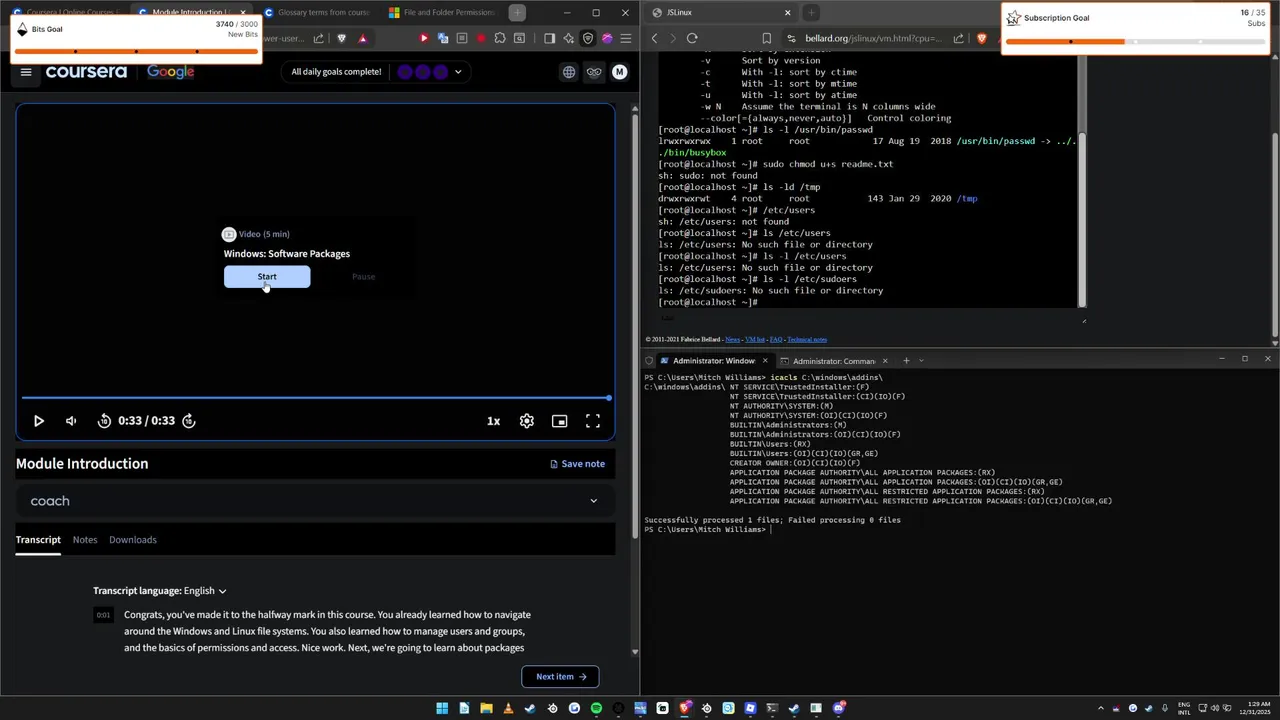Switch to the Notes tab
The height and width of the screenshot is (720, 1280).
pos(85,540)
